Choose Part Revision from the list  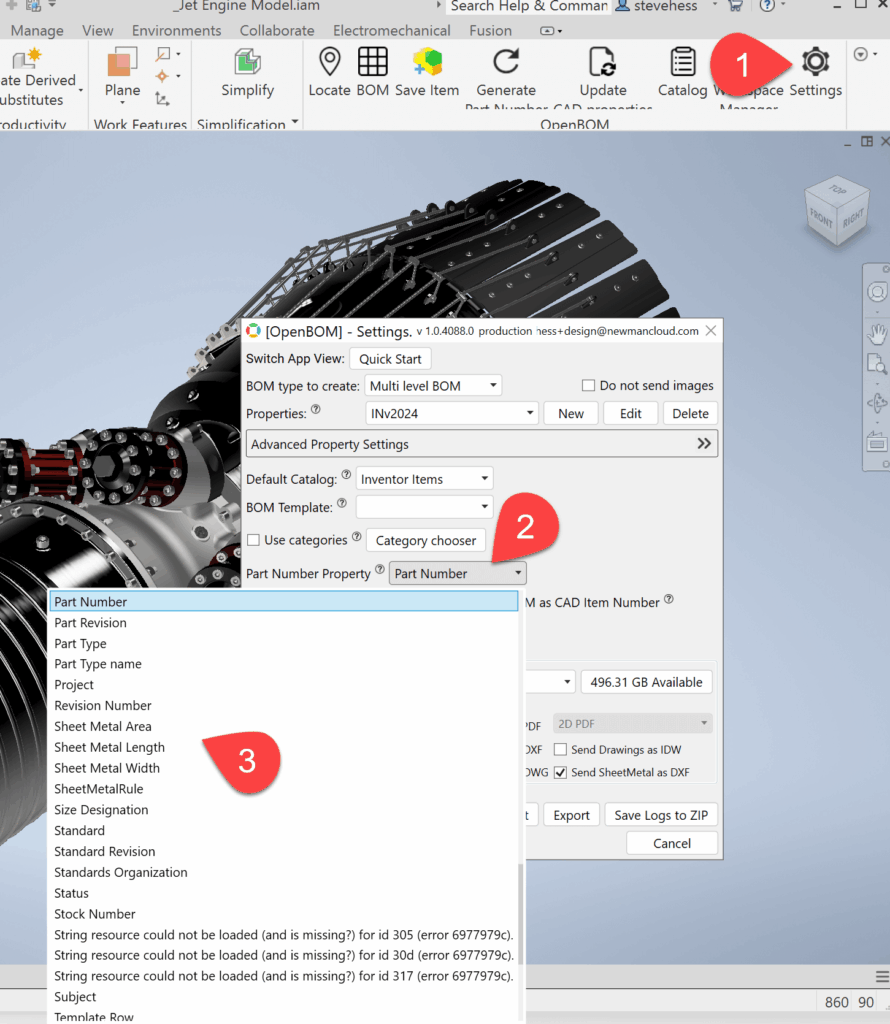[x=283, y=622]
